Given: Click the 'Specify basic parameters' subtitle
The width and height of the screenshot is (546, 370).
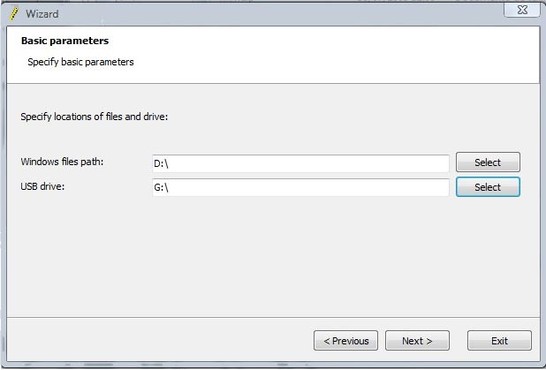Looking at the screenshot, I should (80, 62).
